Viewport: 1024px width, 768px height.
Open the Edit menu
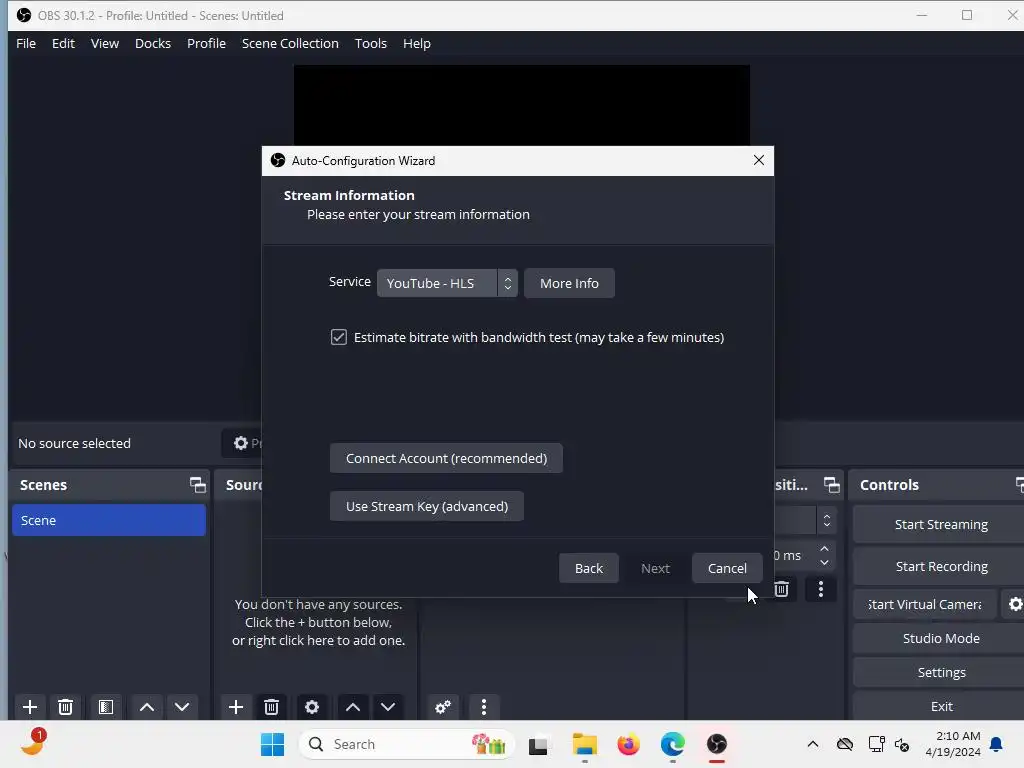click(x=63, y=44)
